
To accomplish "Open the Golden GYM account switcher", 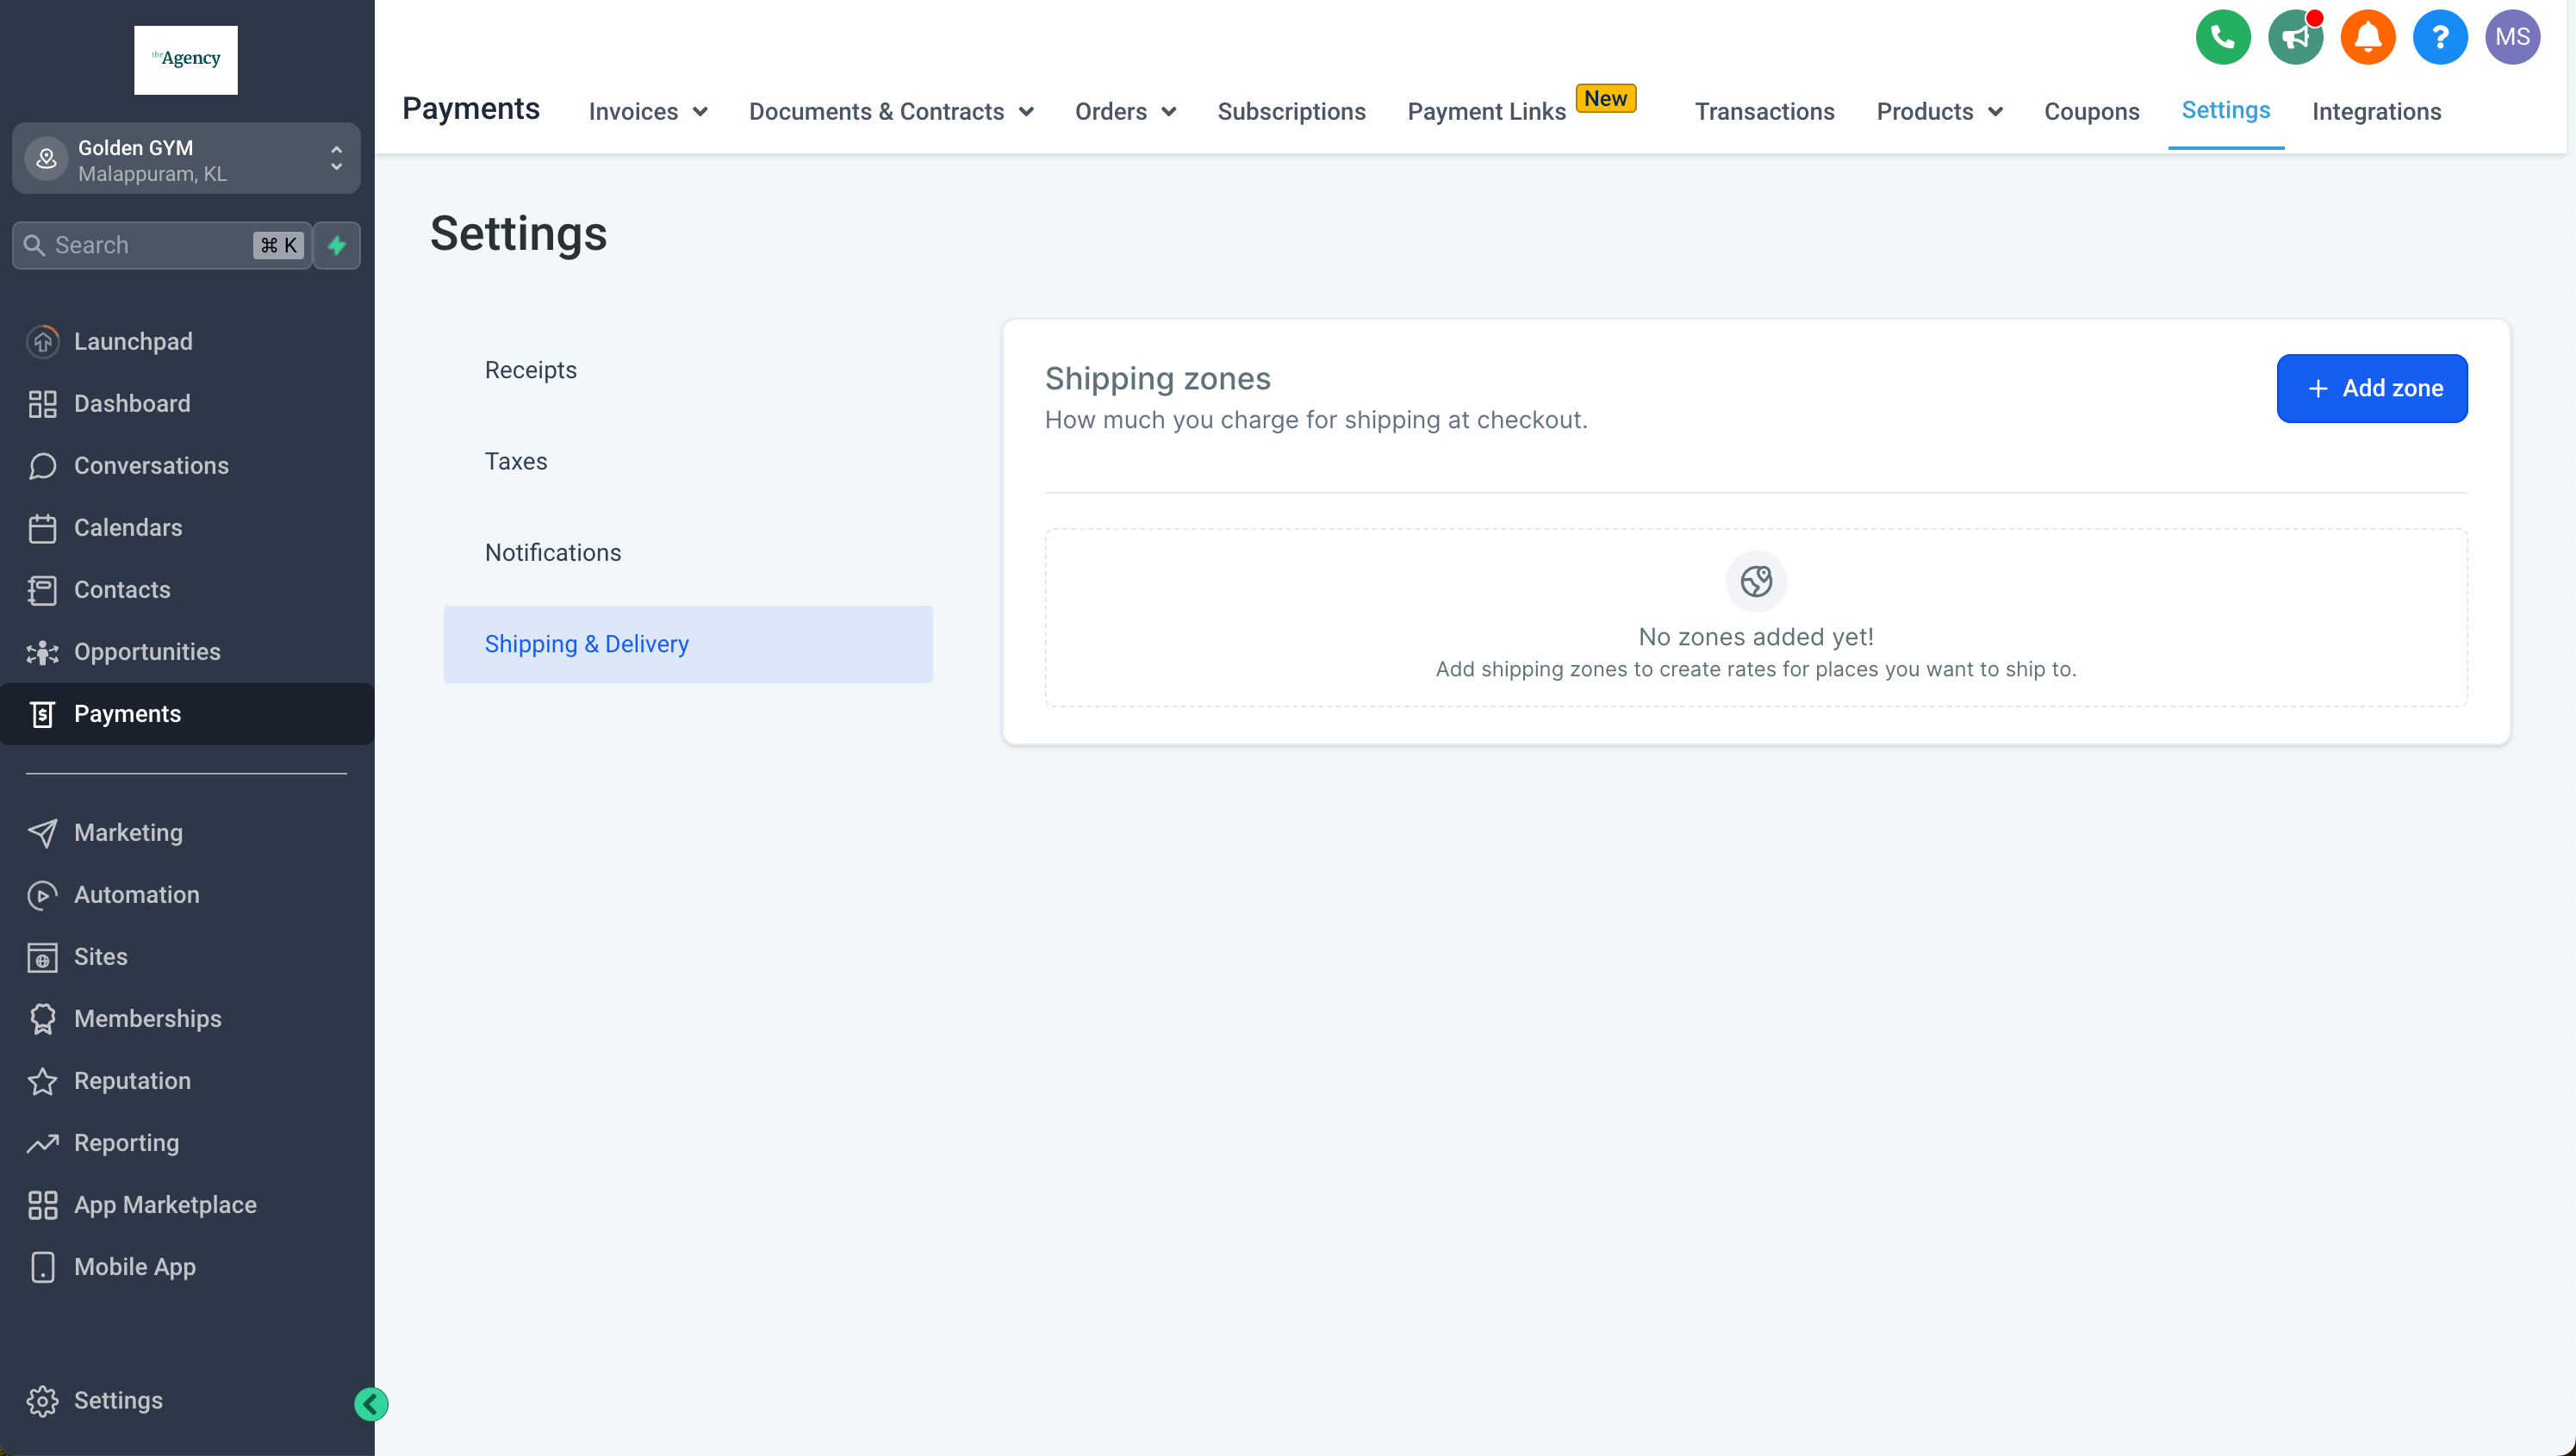I will click(186, 160).
